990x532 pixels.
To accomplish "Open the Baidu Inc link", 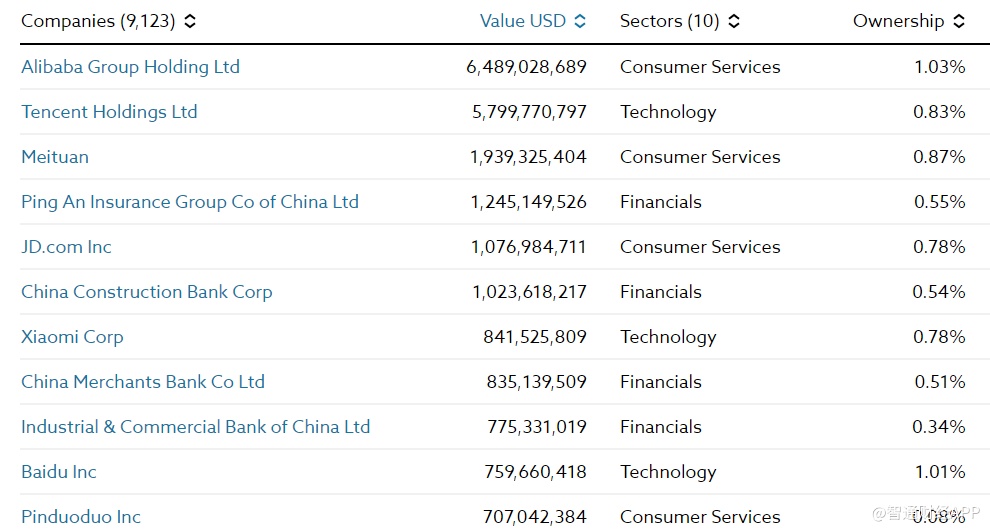I will tap(59, 472).
